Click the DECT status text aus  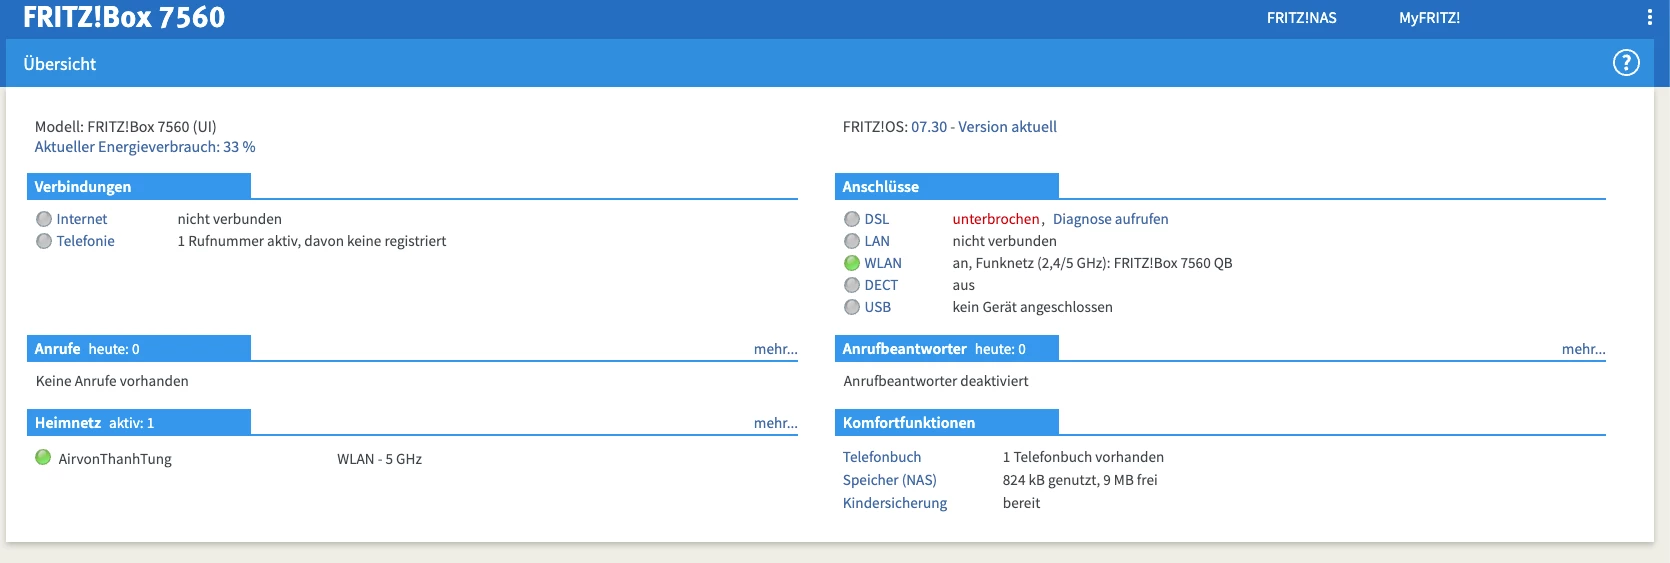(x=963, y=285)
